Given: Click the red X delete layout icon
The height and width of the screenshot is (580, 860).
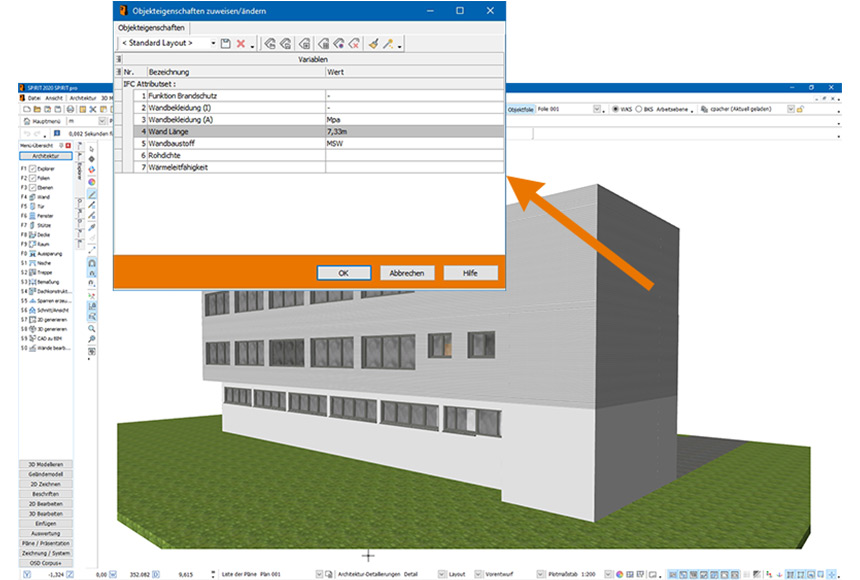Looking at the screenshot, I should point(241,44).
